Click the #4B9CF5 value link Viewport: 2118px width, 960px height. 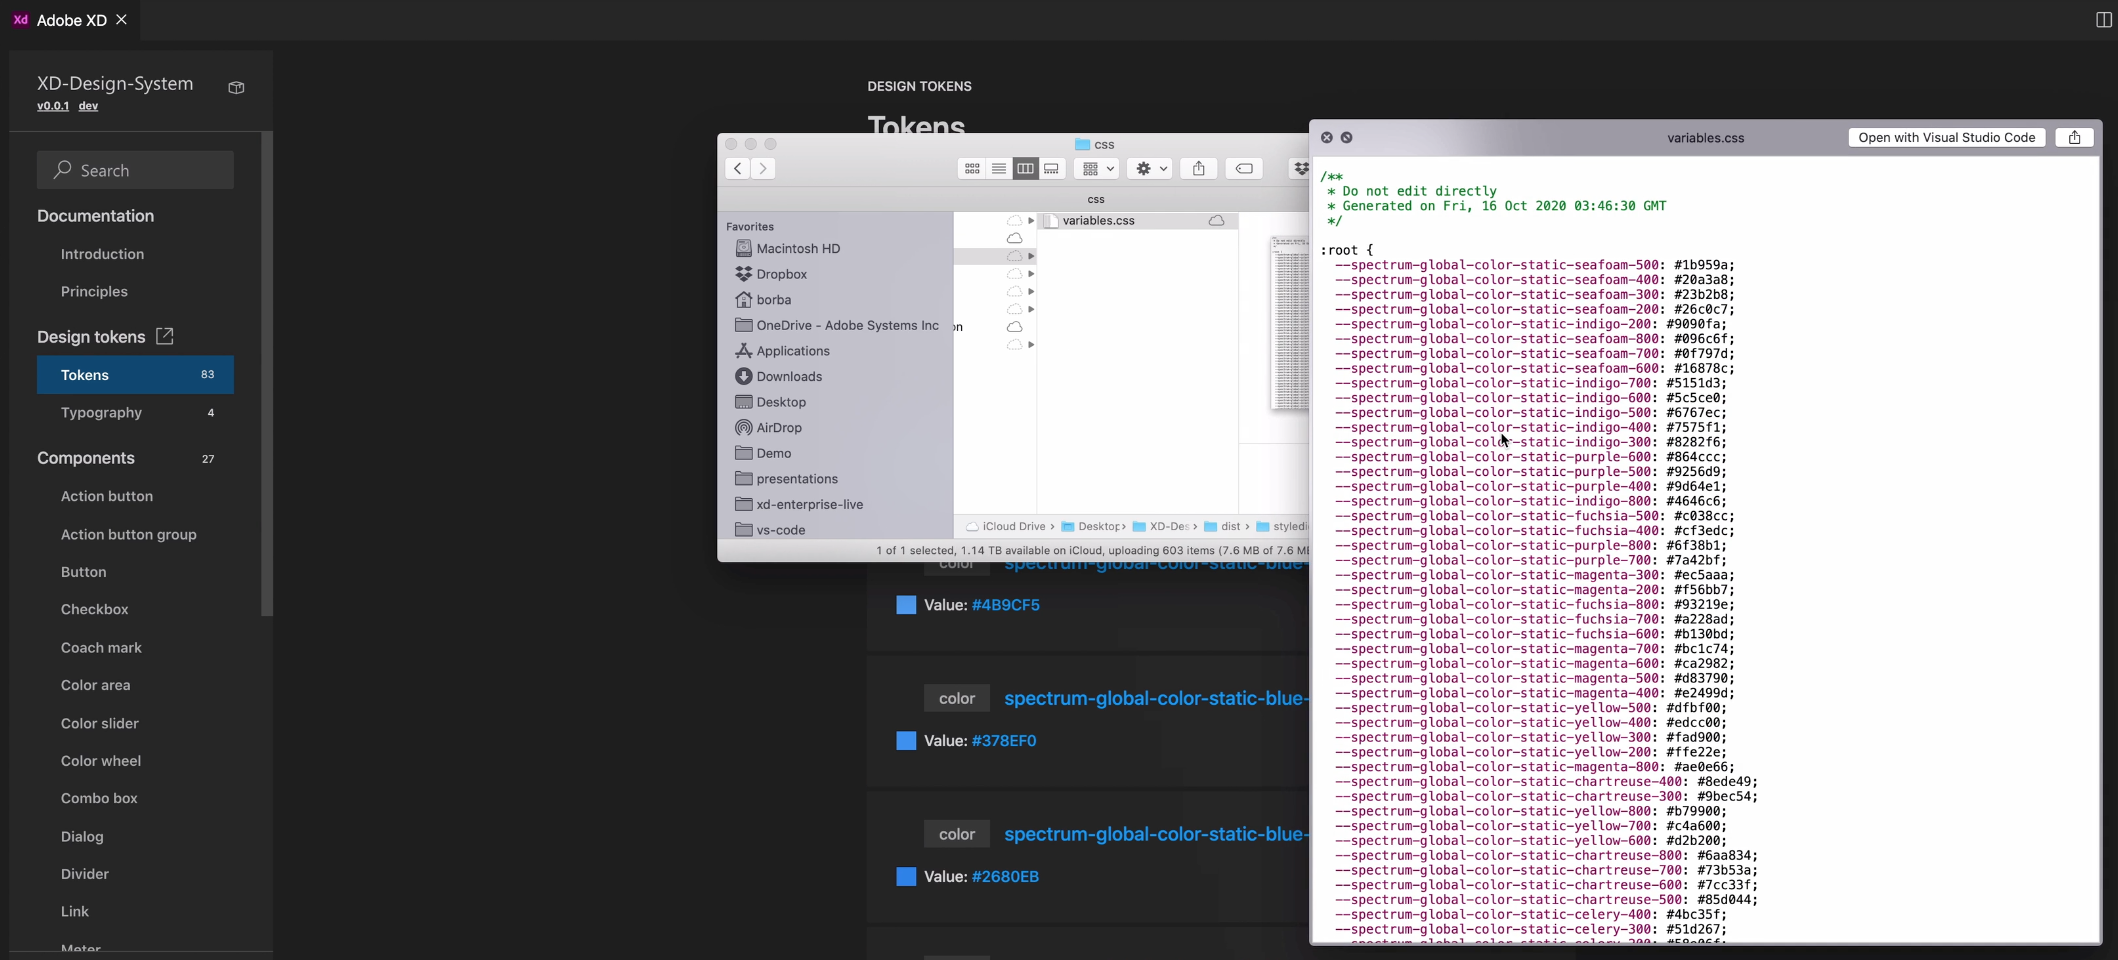click(x=1006, y=605)
